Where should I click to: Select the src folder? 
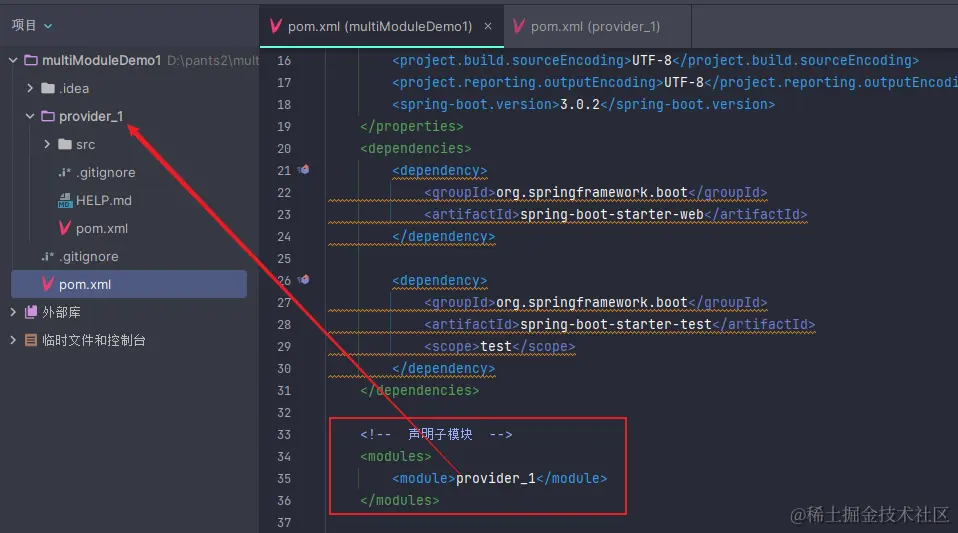pos(86,145)
